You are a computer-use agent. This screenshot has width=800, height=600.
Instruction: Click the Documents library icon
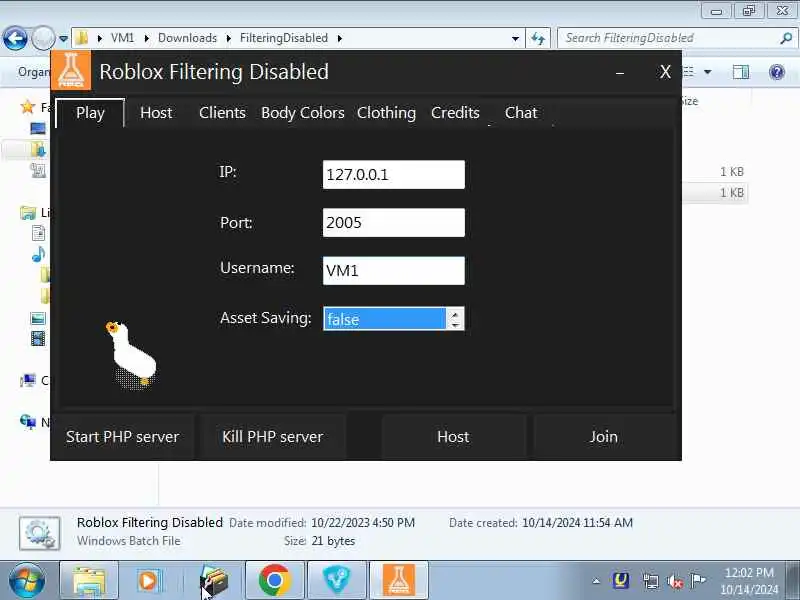(x=38, y=233)
